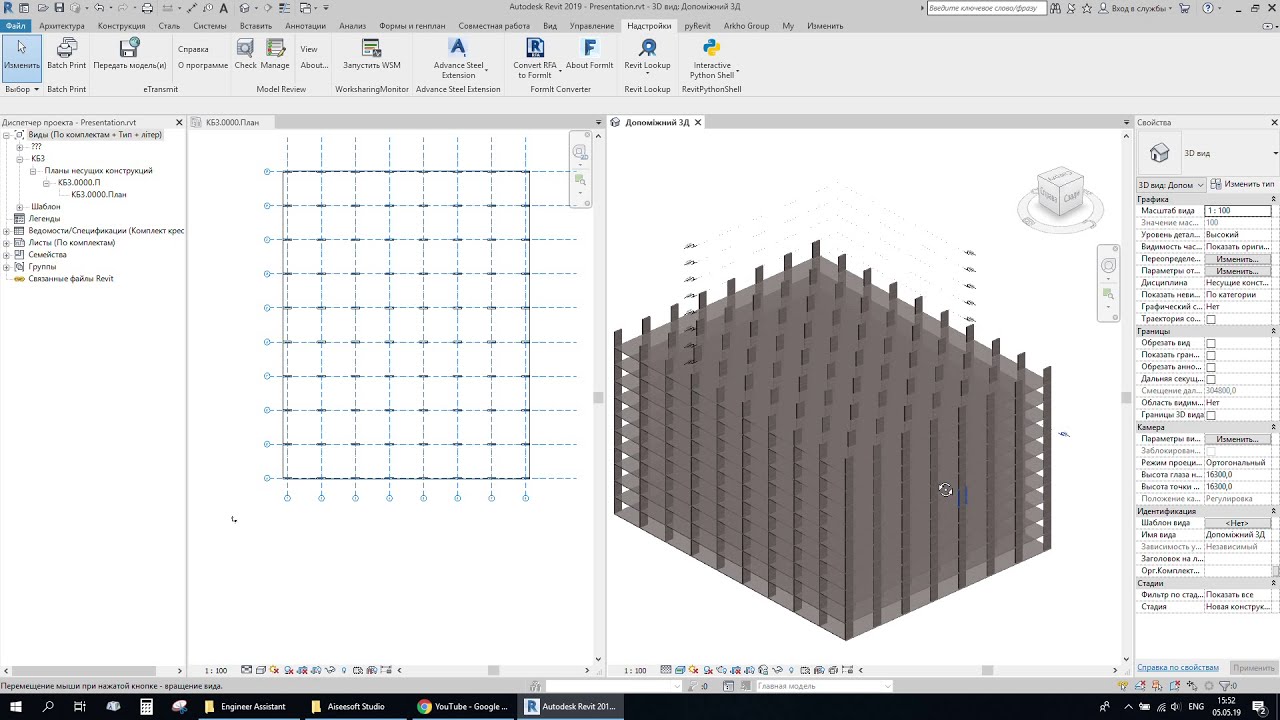Open Windows Start menu
The width and height of the screenshot is (1280, 720).
(16, 706)
